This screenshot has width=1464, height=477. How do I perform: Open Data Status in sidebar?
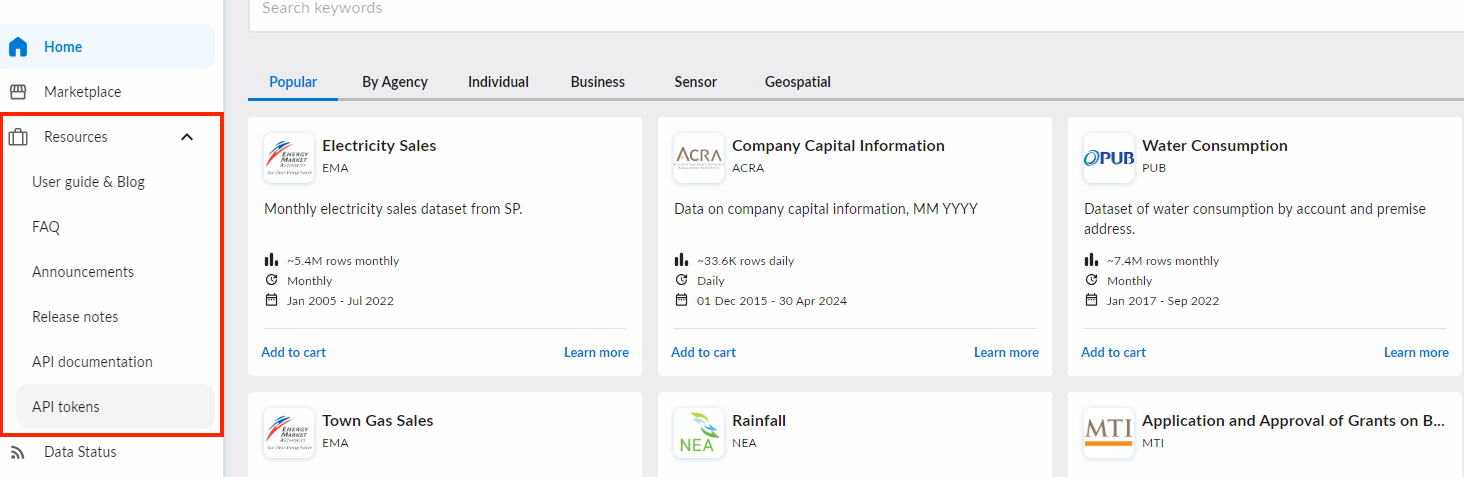coord(108,452)
